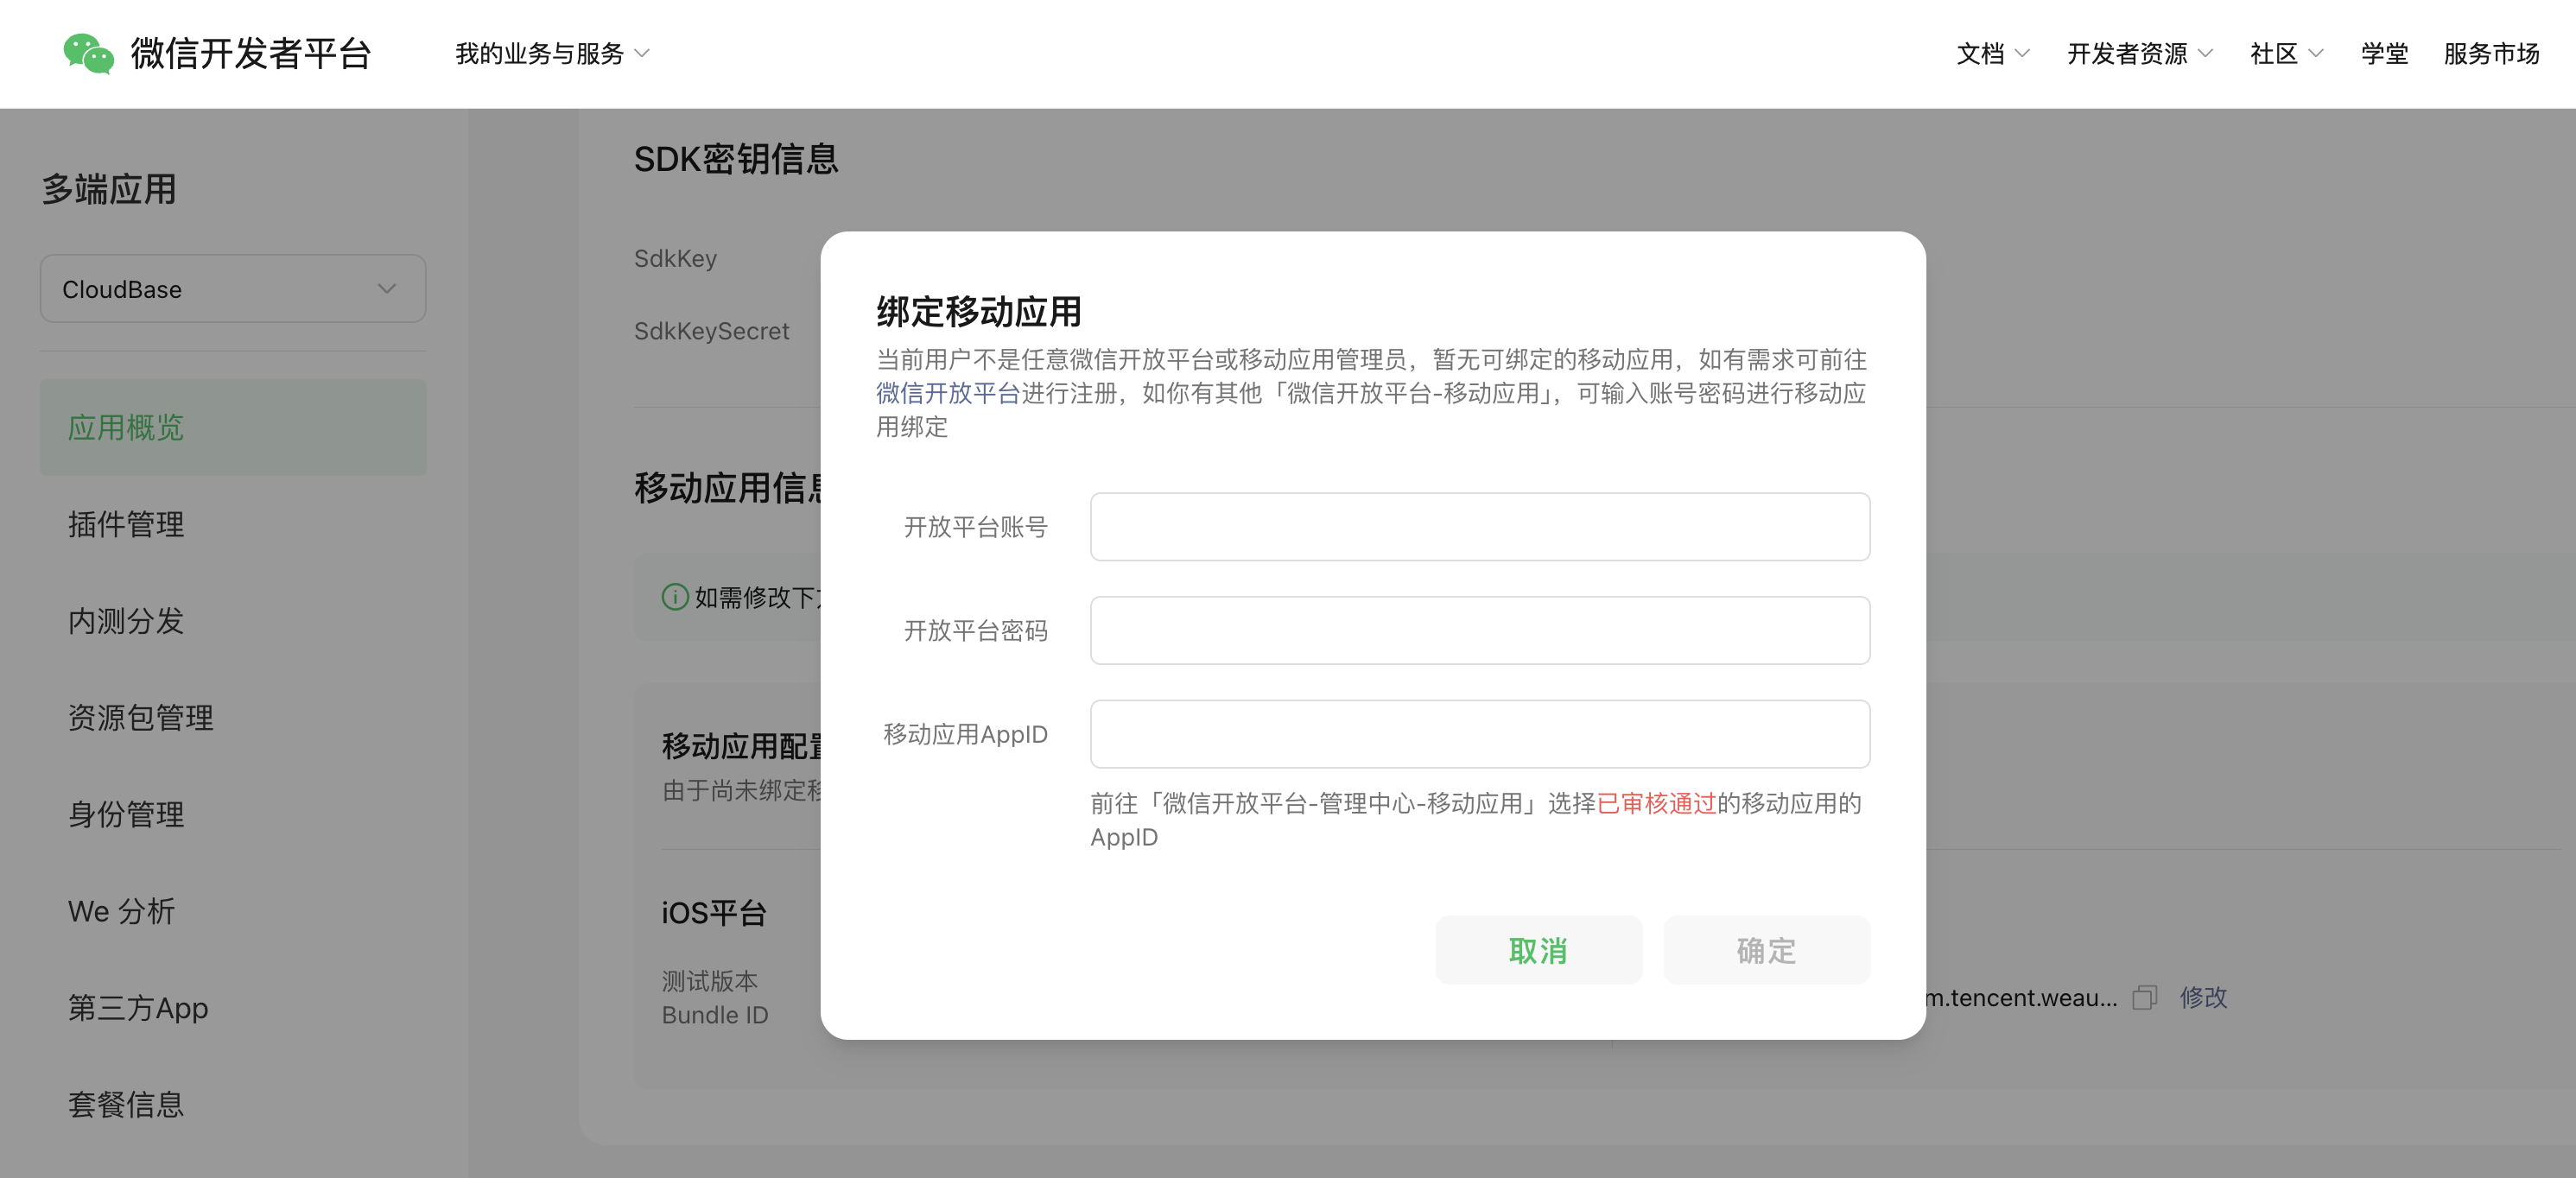This screenshot has height=1178, width=2576.
Task: Follow the 微信开放平台 link in dialog
Action: pos(948,393)
